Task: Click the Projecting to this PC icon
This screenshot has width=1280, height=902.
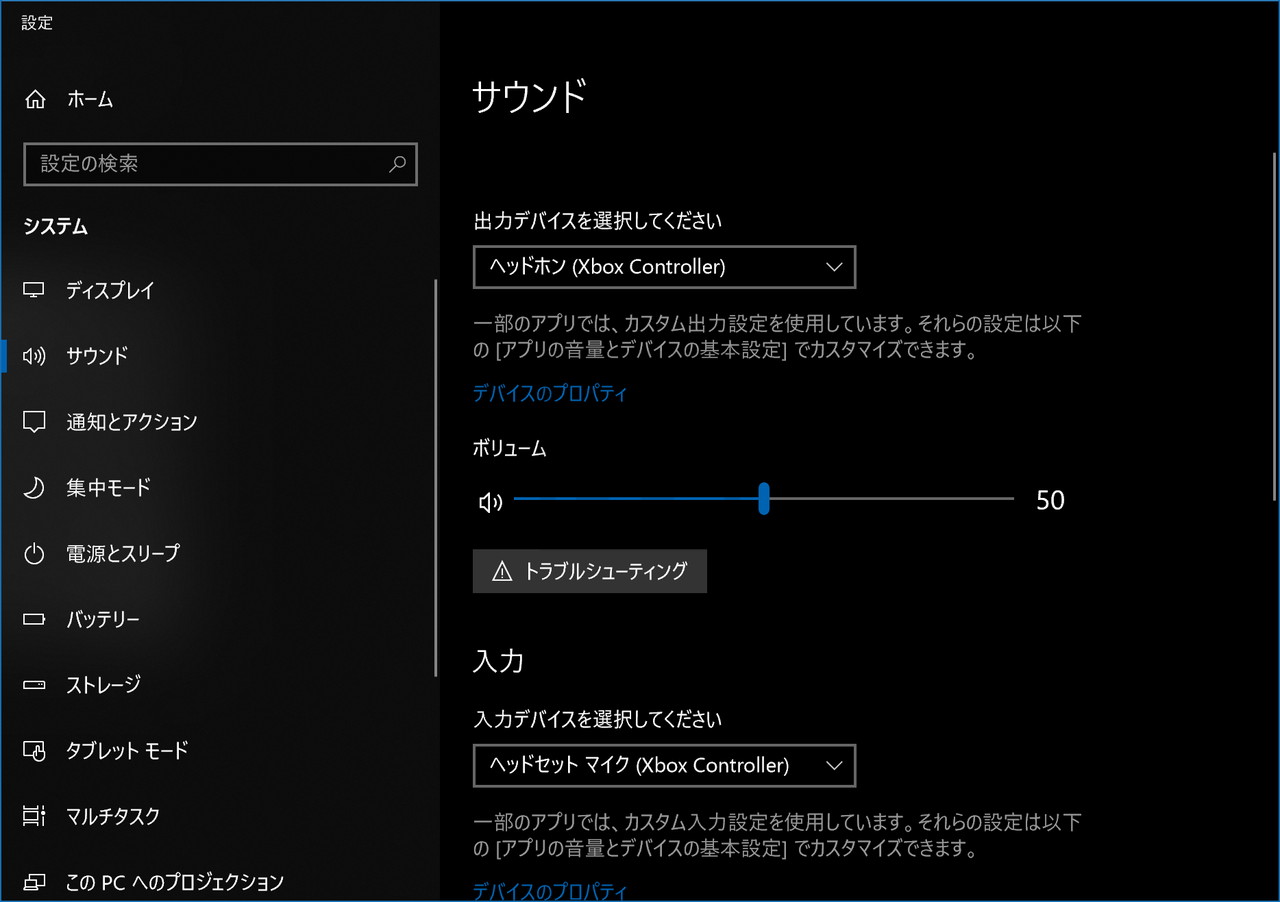Action: 35,882
